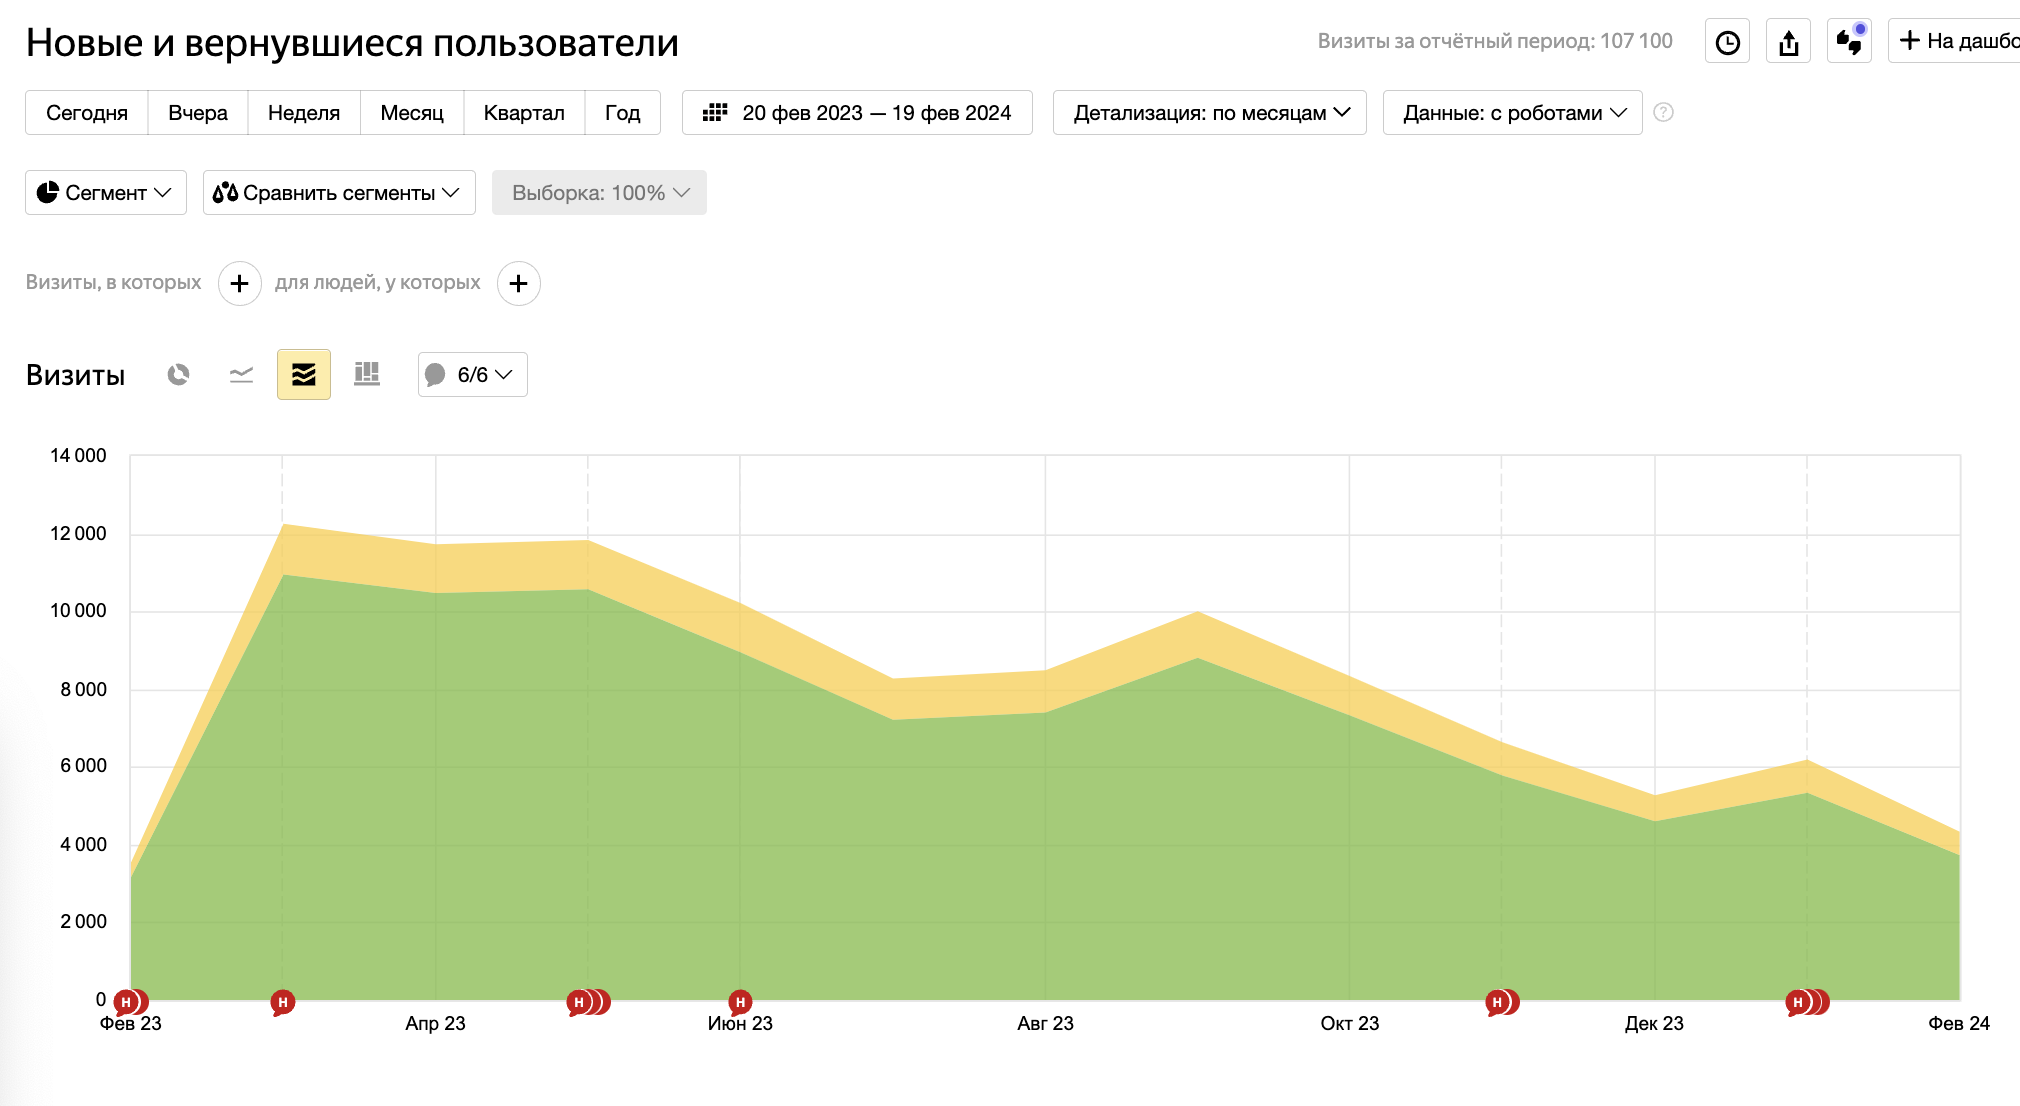Open the Сегмент dropdown
The height and width of the screenshot is (1106, 2020).
click(x=106, y=192)
